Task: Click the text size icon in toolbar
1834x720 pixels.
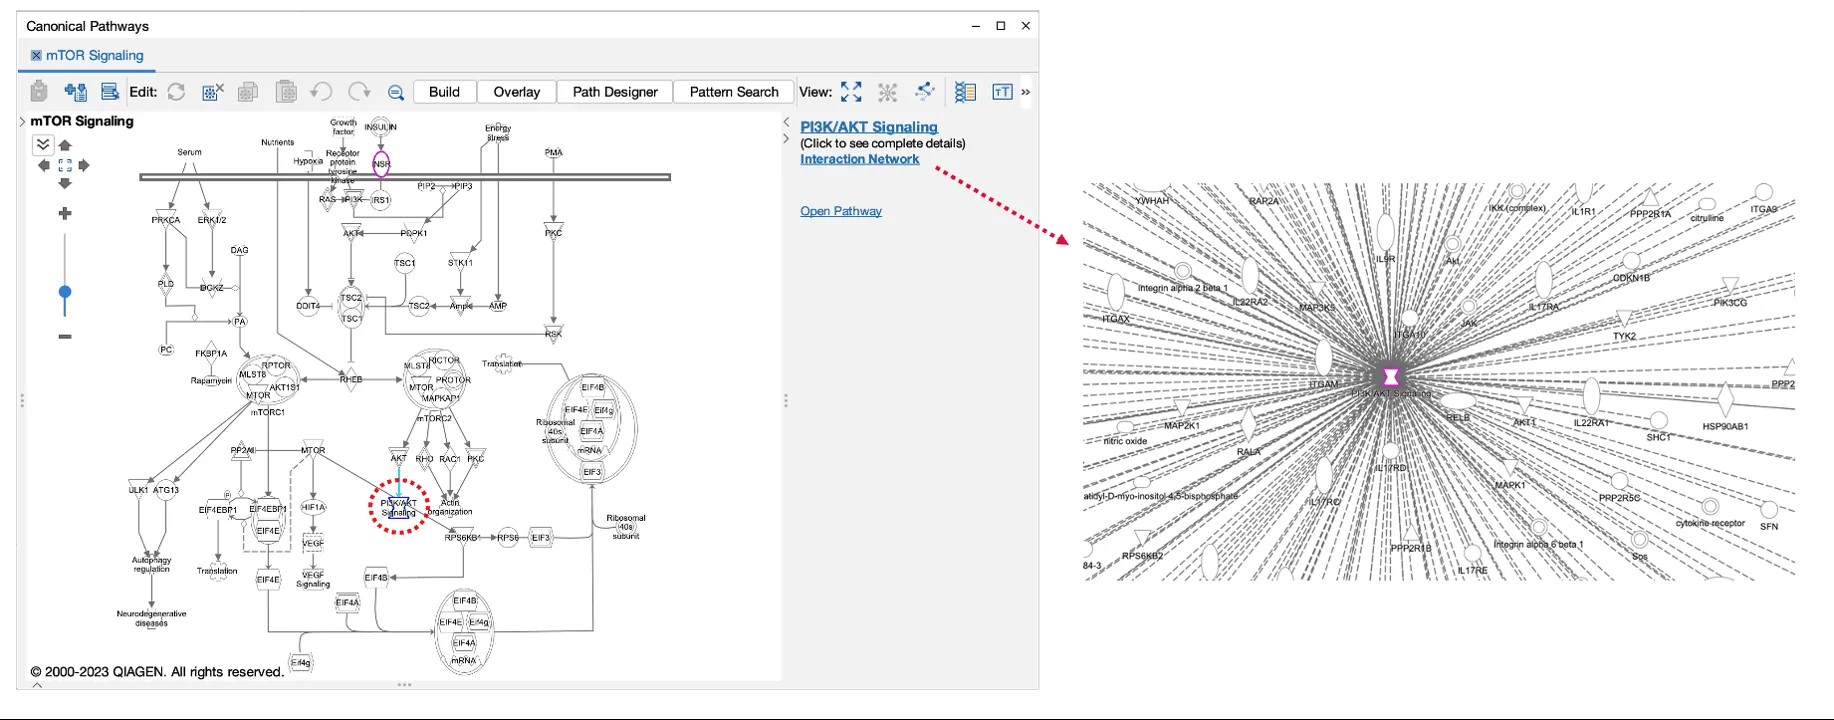Action: coord(1001,92)
